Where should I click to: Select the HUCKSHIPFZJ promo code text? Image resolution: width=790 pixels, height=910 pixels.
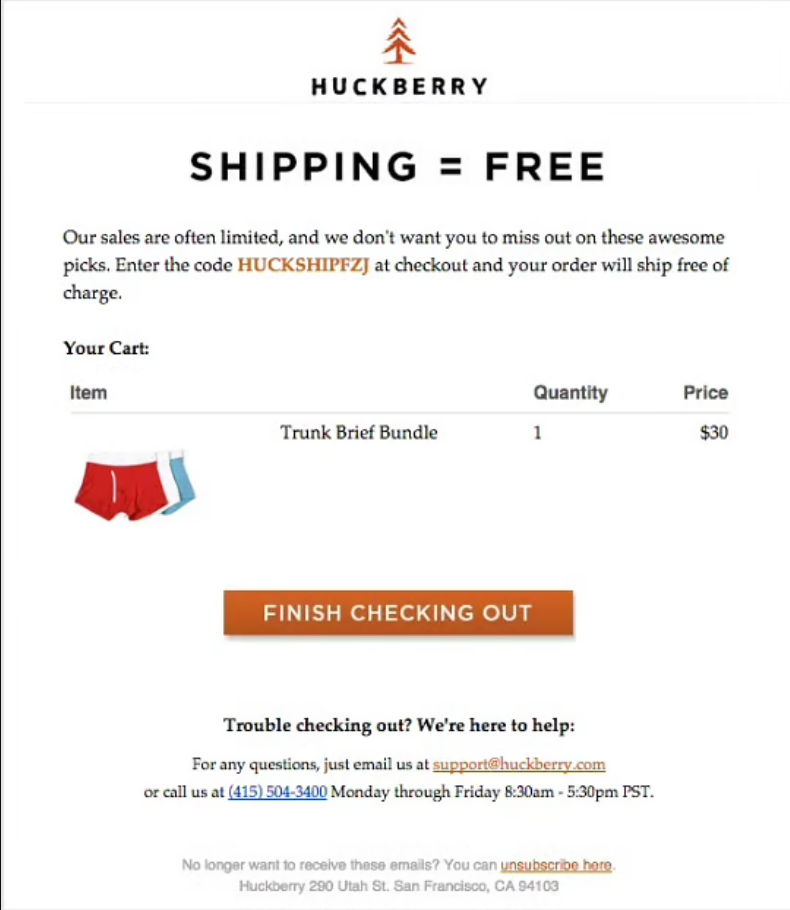pyautogui.click(x=303, y=265)
